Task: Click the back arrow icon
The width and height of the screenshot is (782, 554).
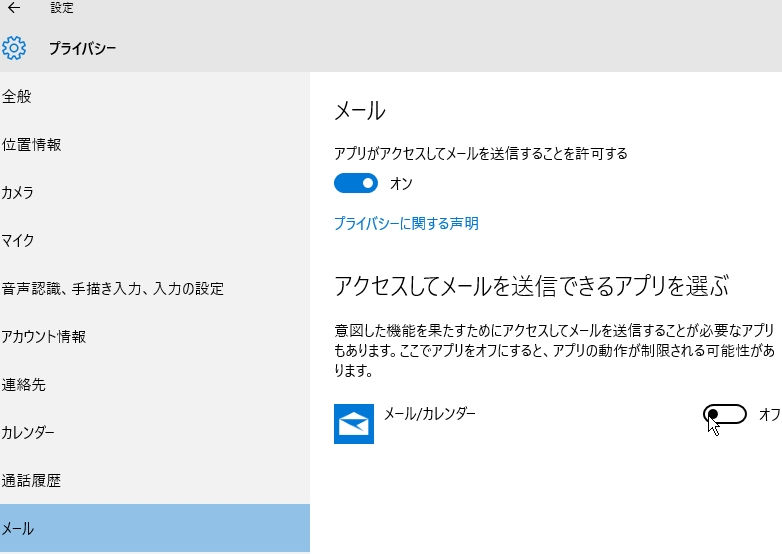Action: pos(14,7)
